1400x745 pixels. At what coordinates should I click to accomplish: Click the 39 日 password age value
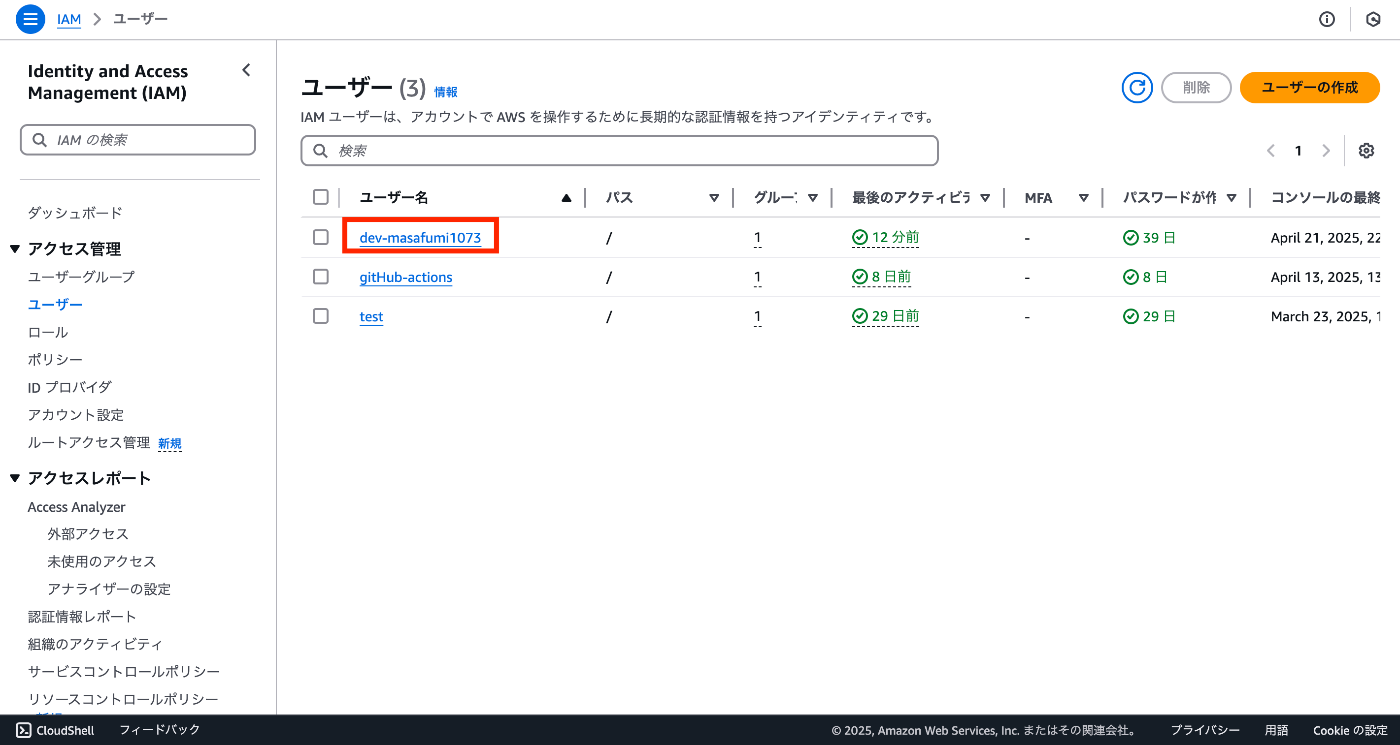1150,238
